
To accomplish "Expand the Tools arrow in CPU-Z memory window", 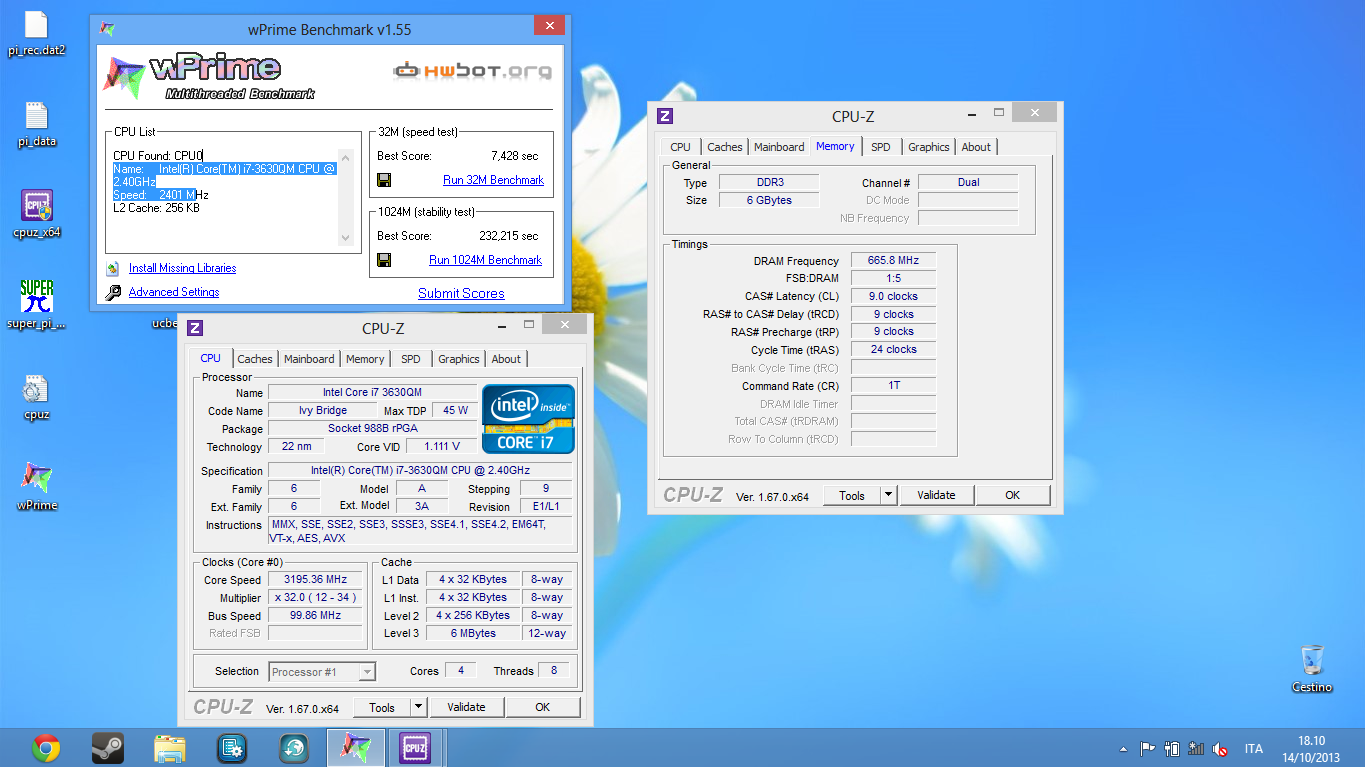I will [888, 495].
